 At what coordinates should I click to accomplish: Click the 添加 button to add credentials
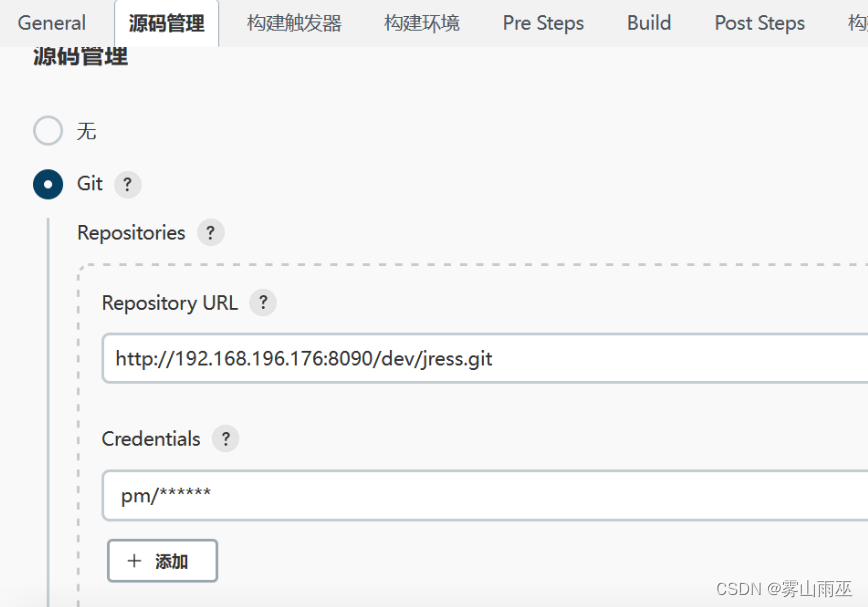click(x=162, y=561)
